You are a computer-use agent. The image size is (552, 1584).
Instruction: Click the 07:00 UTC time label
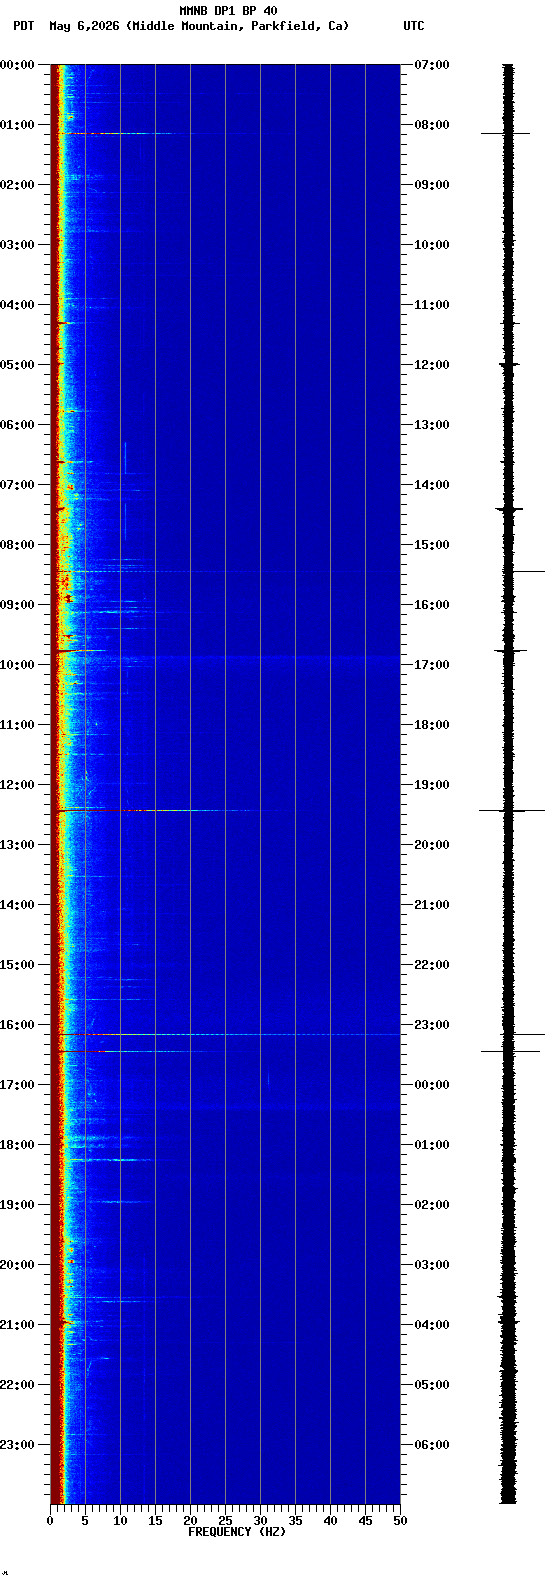click(431, 65)
